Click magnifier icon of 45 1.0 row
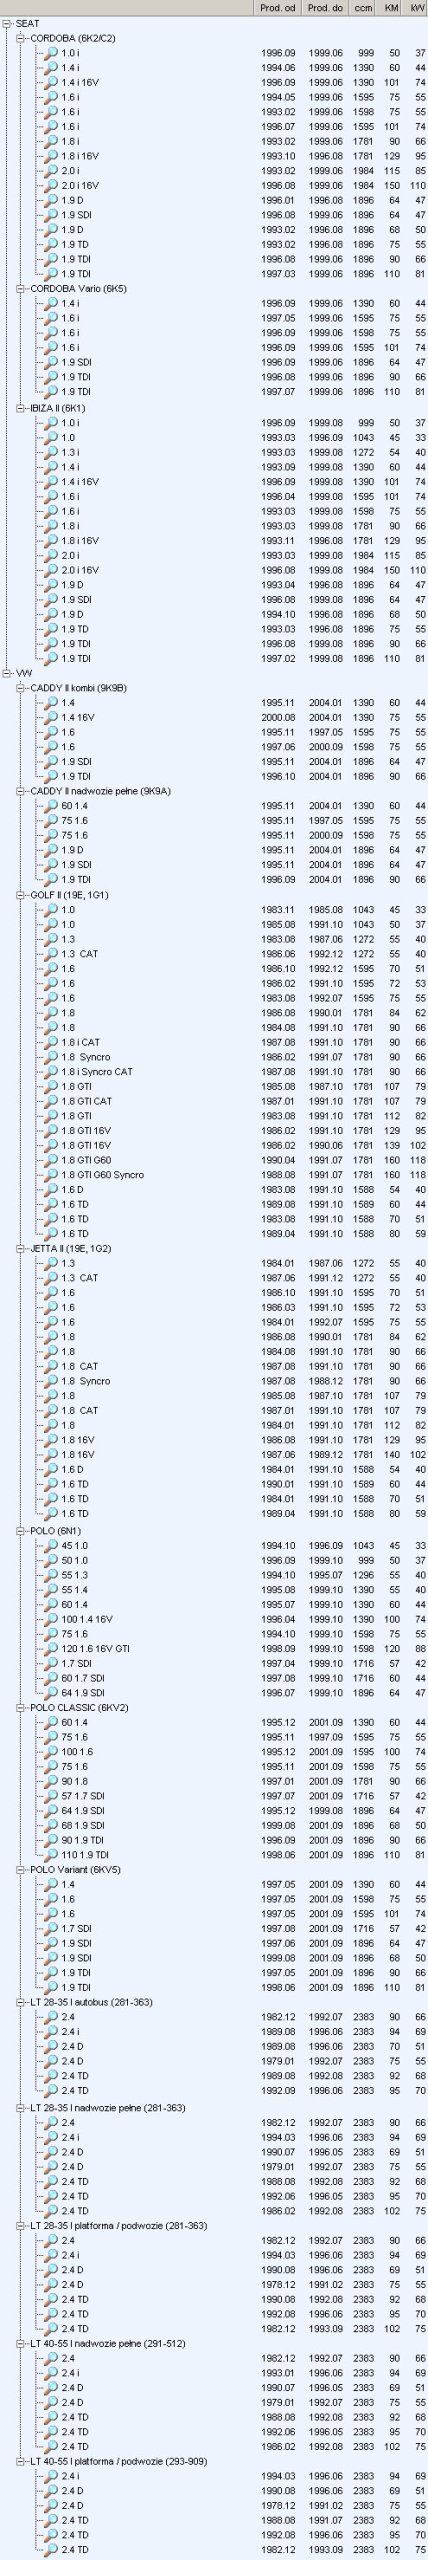The width and height of the screenshot is (428, 2560). click(x=52, y=1545)
